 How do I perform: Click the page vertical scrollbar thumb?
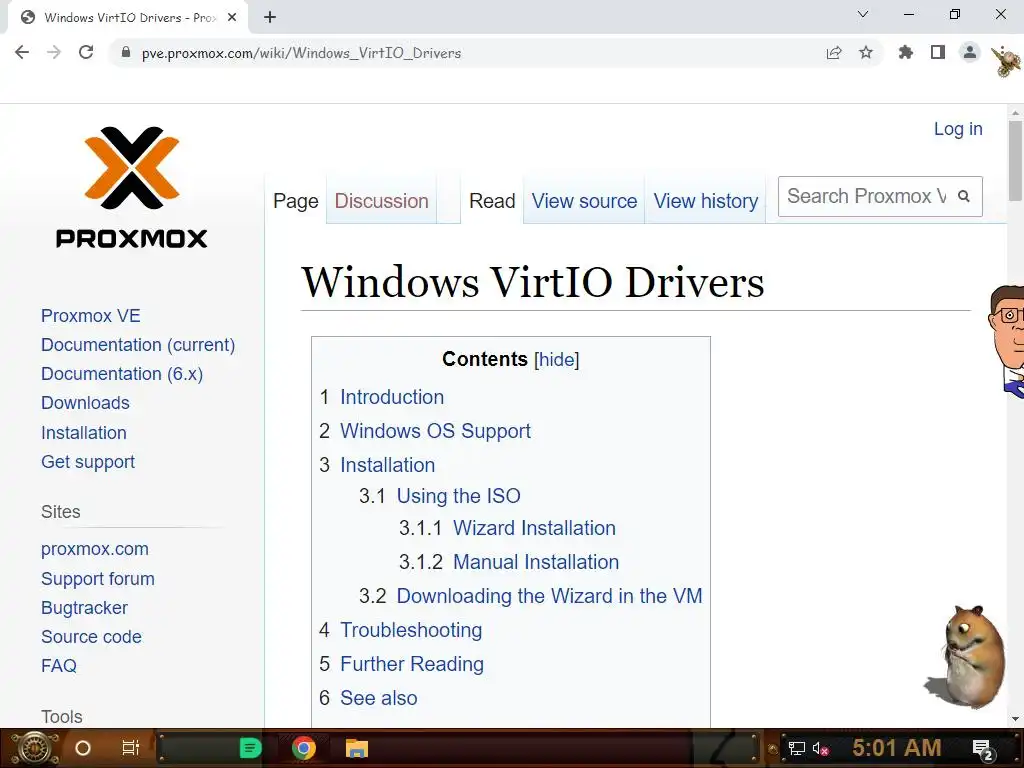point(1015,160)
